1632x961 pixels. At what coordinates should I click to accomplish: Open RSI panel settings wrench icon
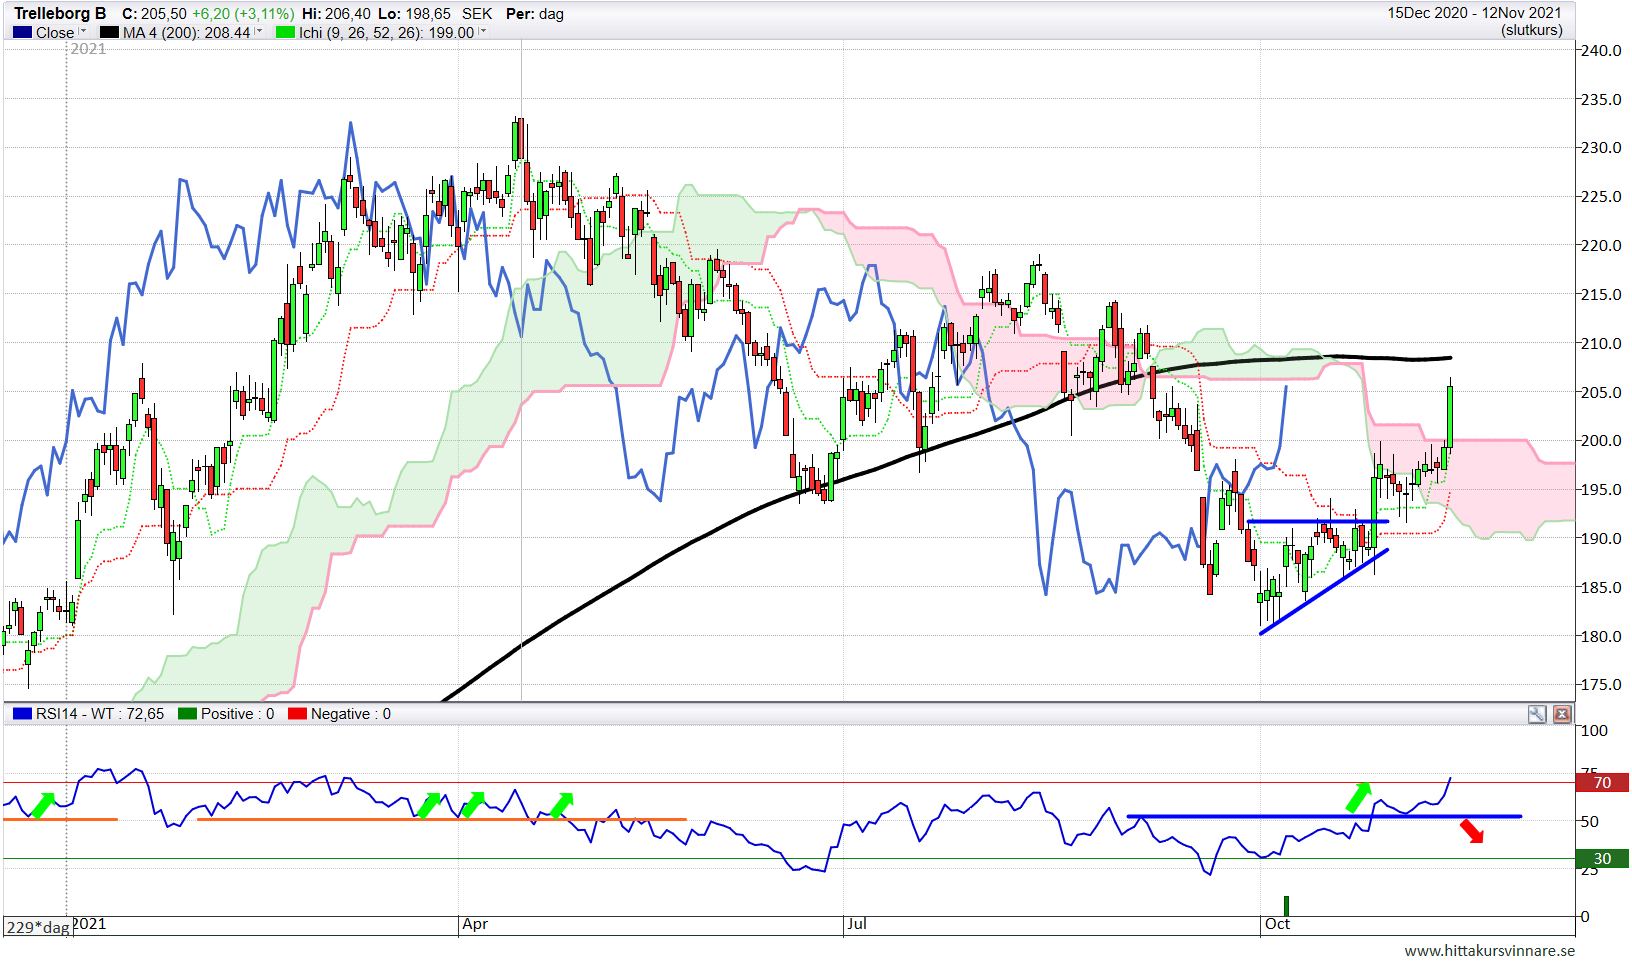(x=1537, y=714)
